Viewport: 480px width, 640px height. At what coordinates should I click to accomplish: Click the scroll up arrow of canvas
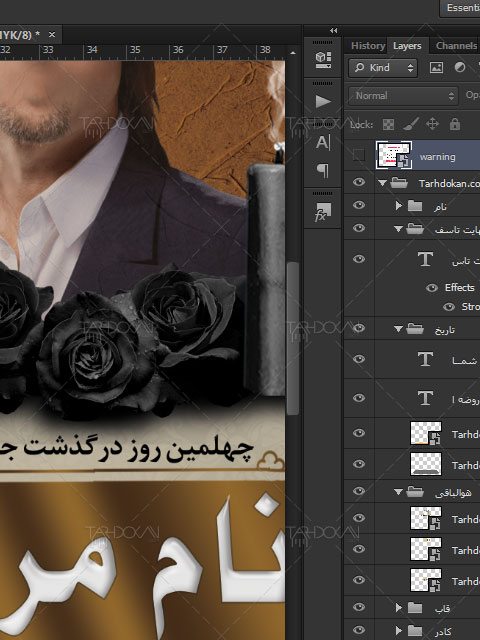coord(293,53)
